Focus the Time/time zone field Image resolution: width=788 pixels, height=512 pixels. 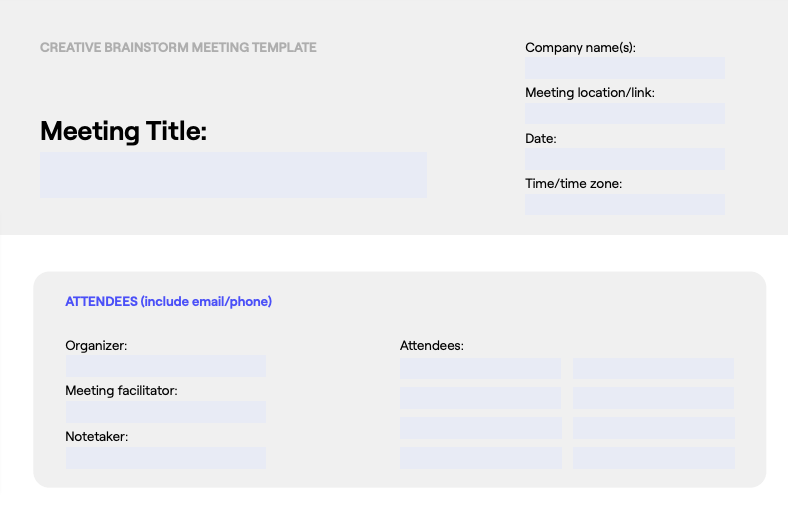(x=625, y=204)
